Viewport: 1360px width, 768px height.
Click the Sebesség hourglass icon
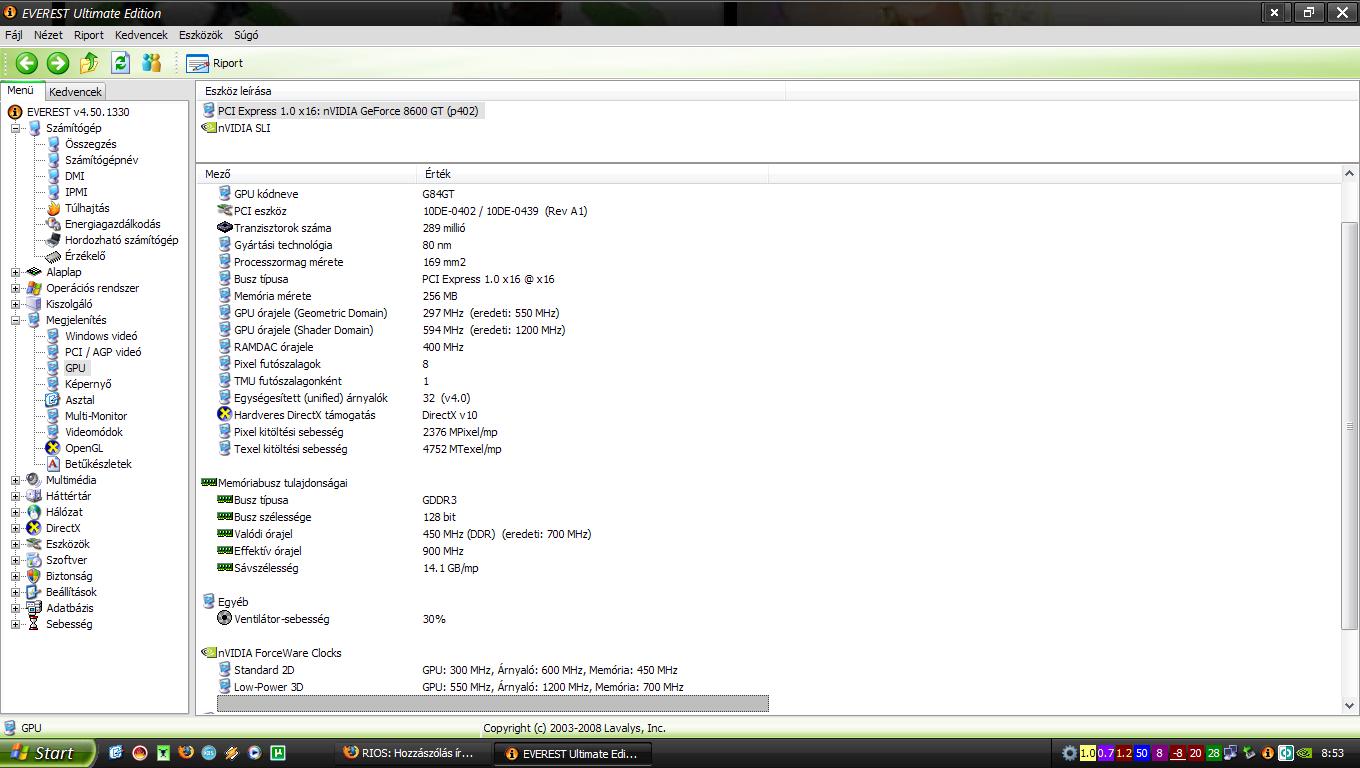pyautogui.click(x=34, y=624)
